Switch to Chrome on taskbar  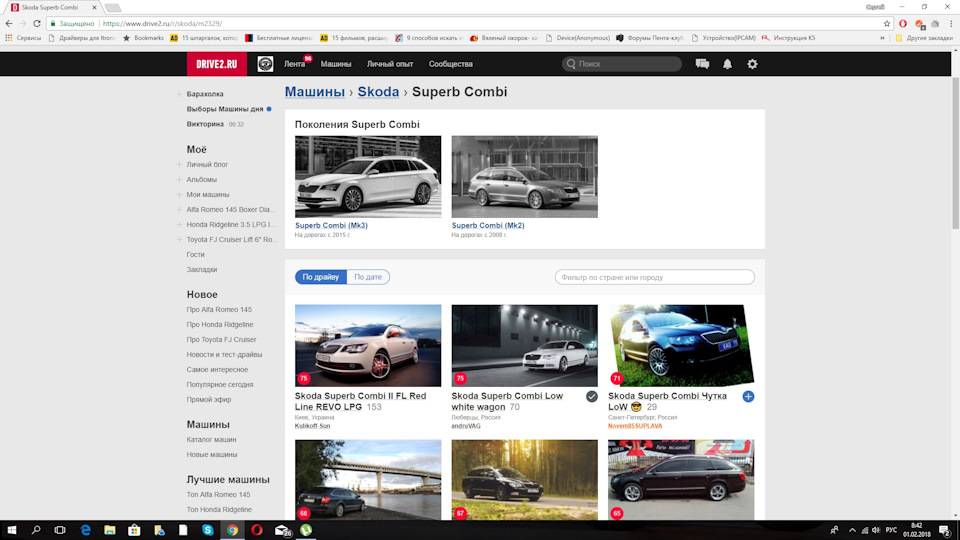pos(232,530)
